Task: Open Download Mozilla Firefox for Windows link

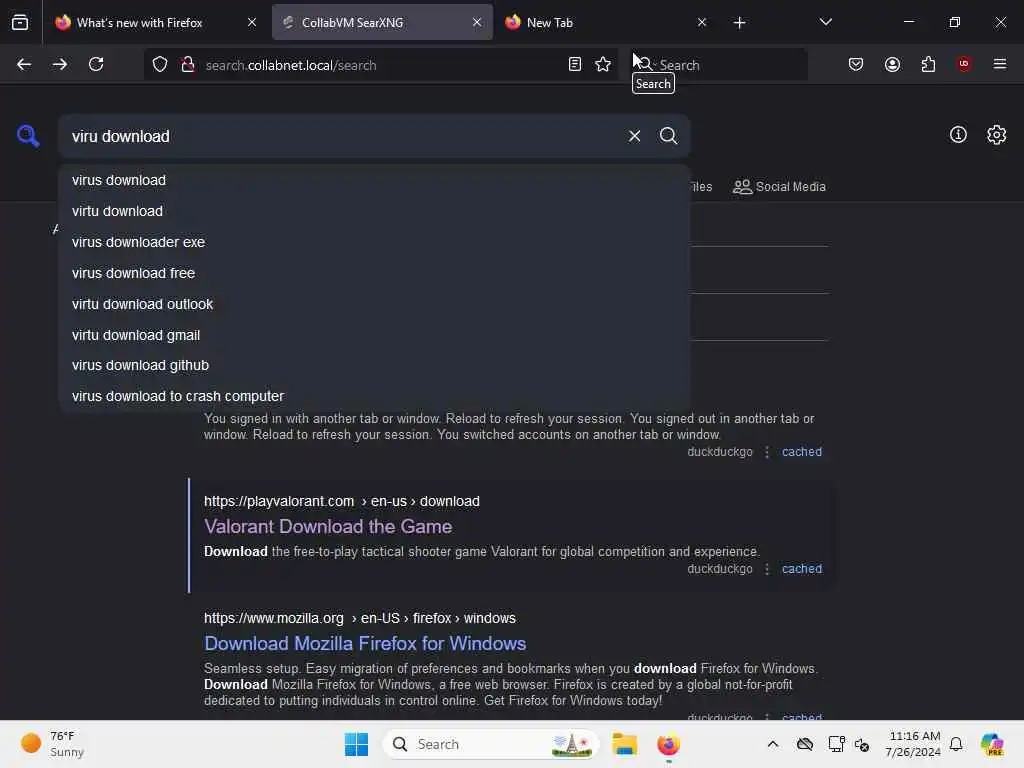Action: tap(365, 643)
